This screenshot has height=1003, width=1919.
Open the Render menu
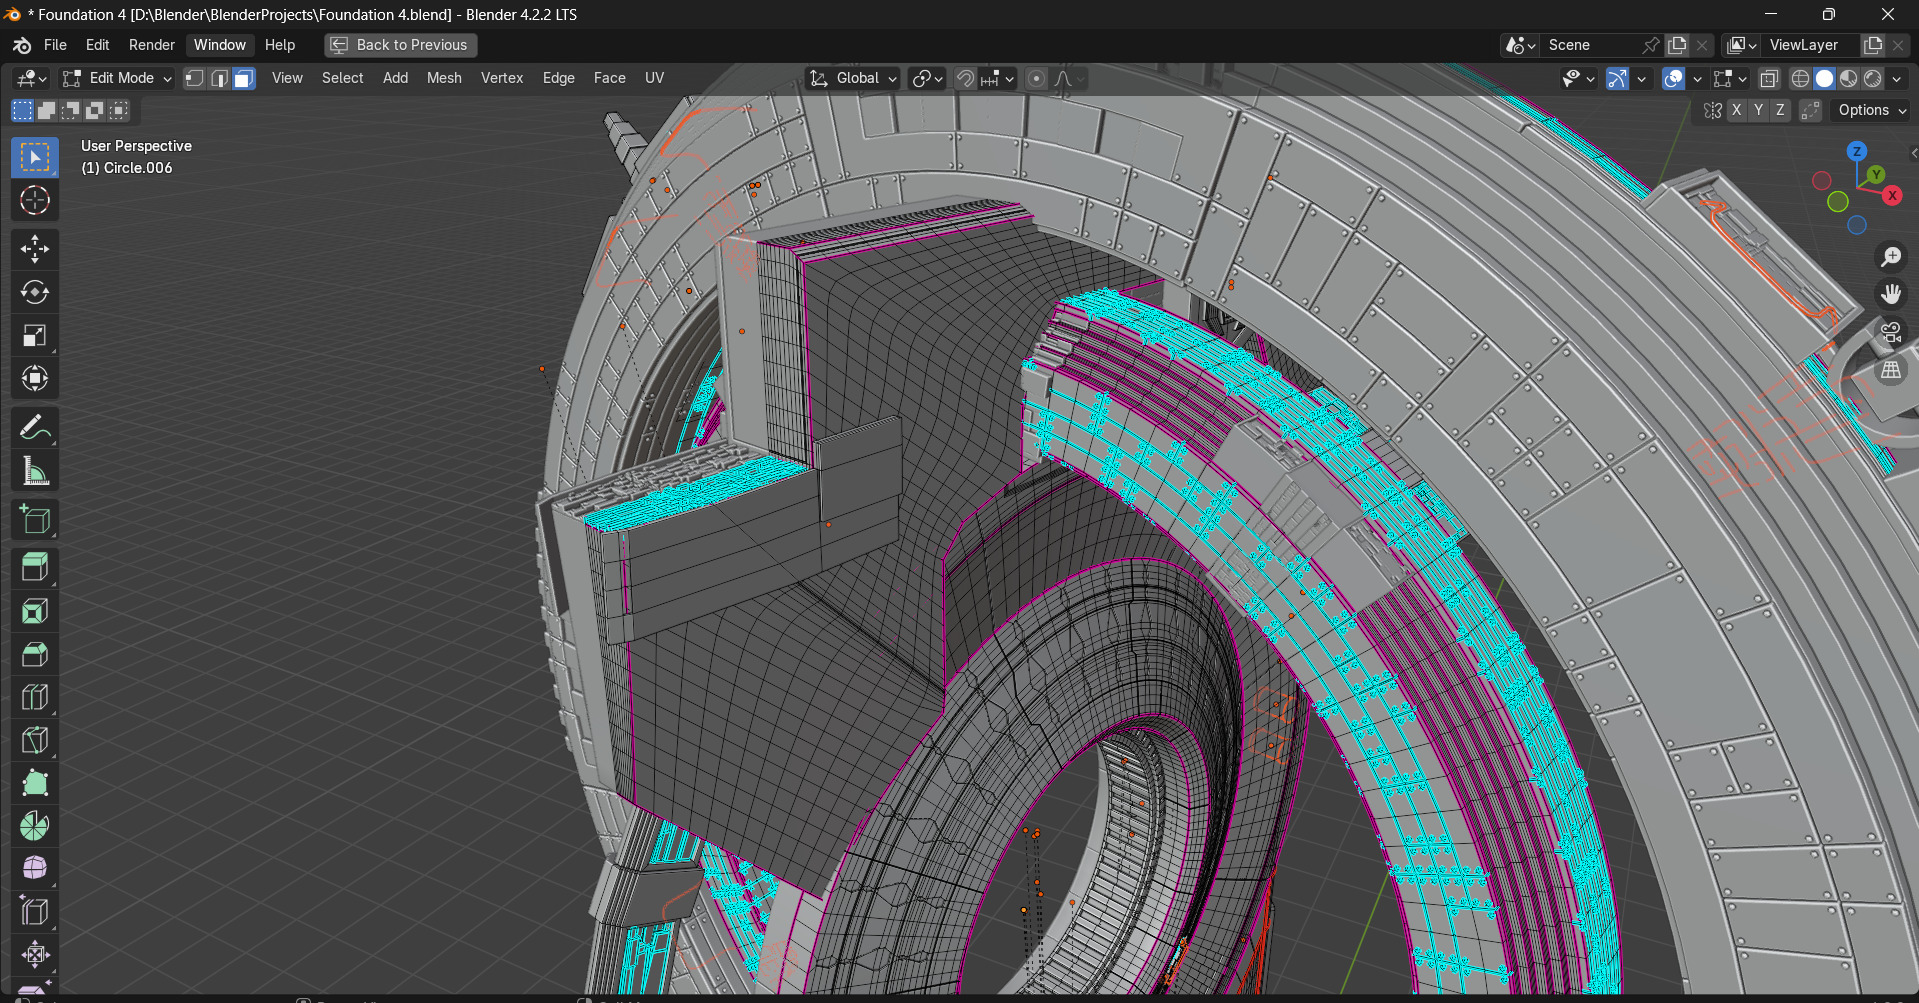tap(152, 45)
